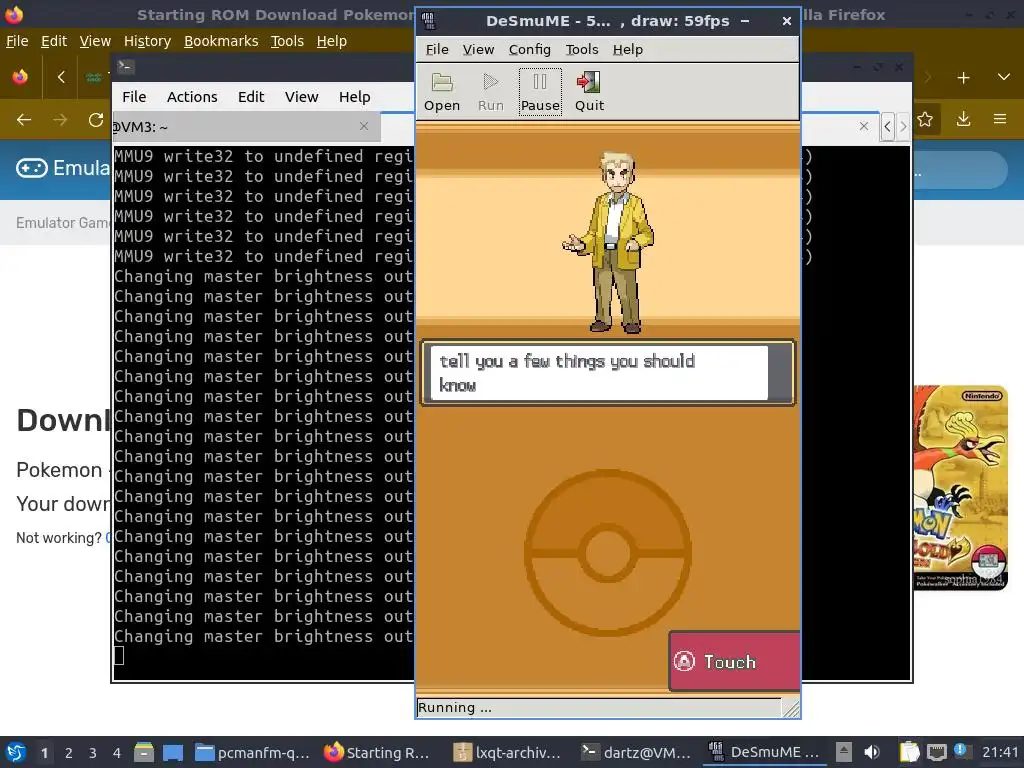Screen dimensions: 1024x768
Task: Select the @VM3: ~ terminal tab
Action: tap(246, 127)
